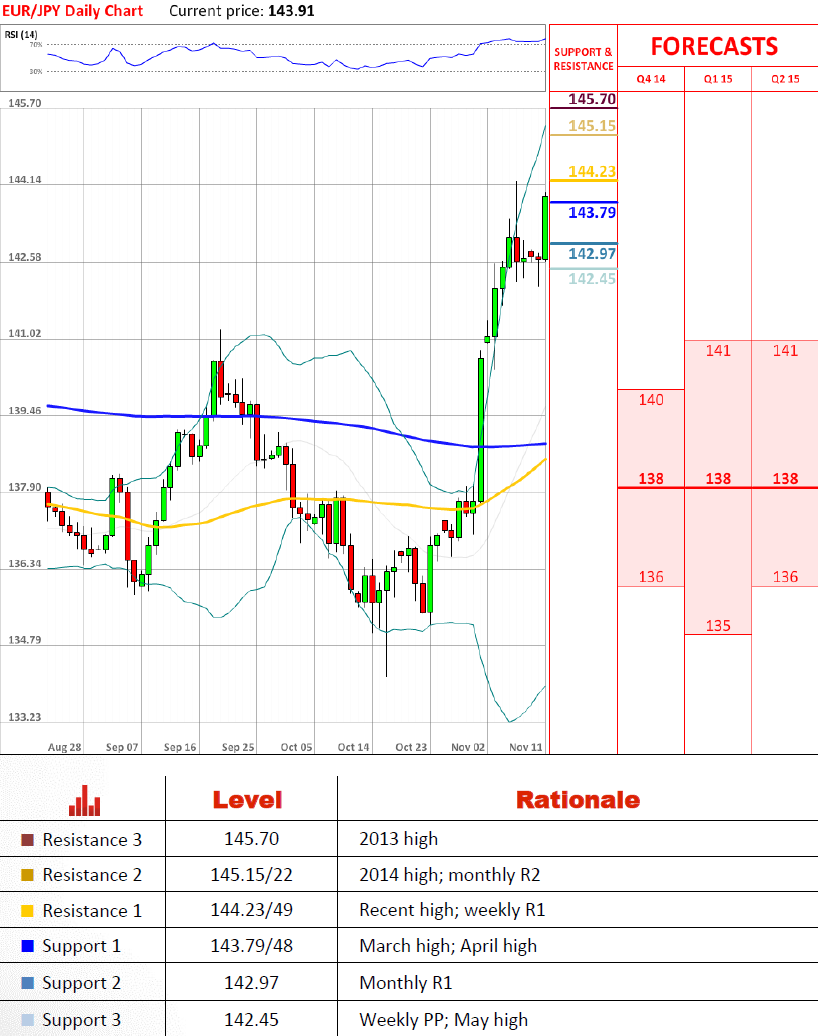
Task: Click the Q4 14 low forecast 136
Action: [x=651, y=577]
